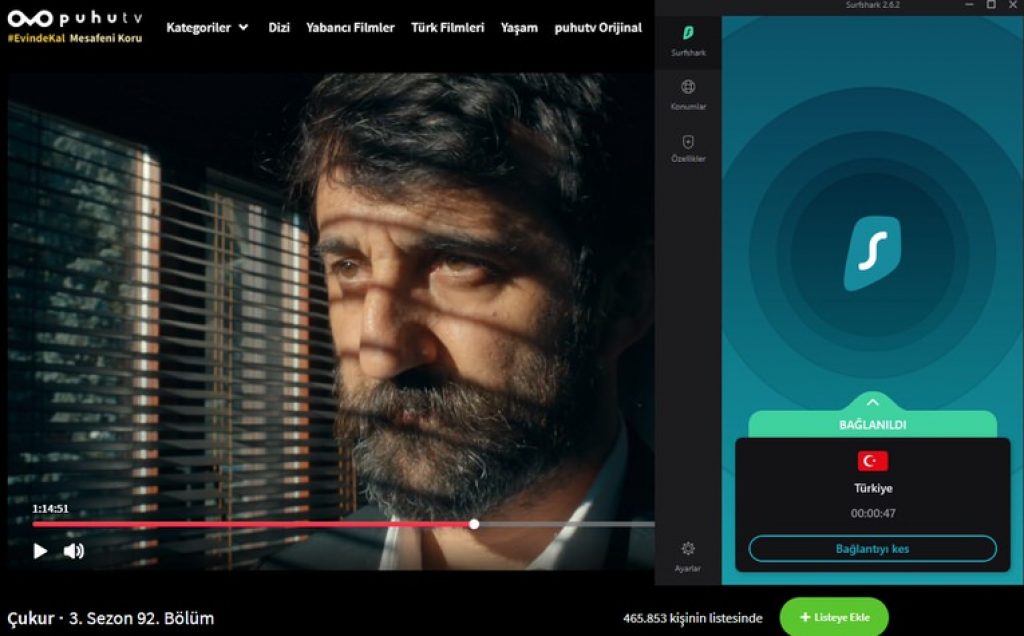The width and height of the screenshot is (1024, 636).
Task: Open the Kategoriler dropdown menu
Action: pos(207,27)
